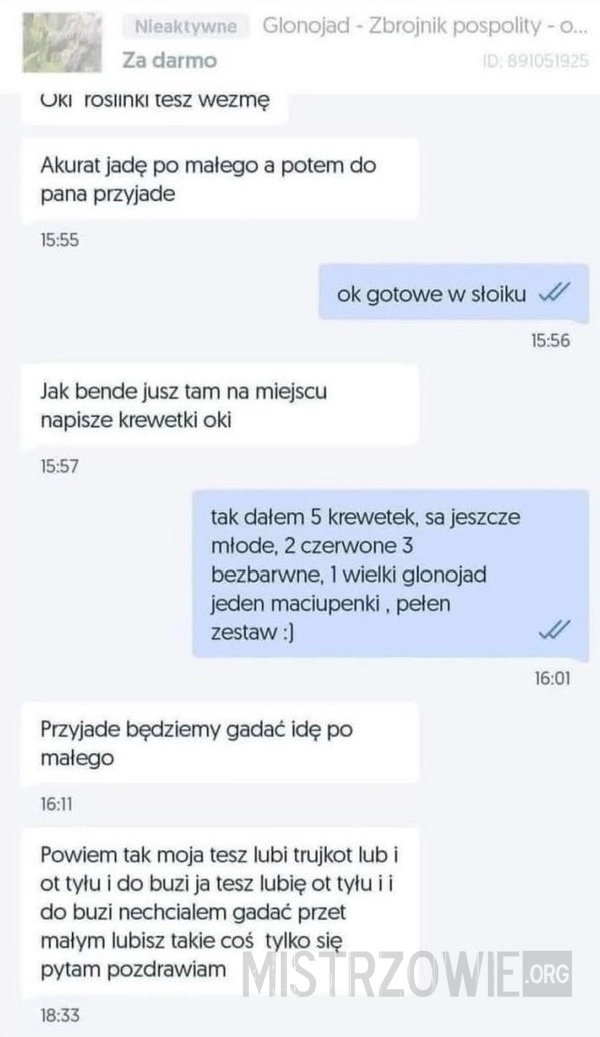Viewport: 600px width, 1037px height.
Task: Select the listing ID 891051925 text
Action: (536, 62)
